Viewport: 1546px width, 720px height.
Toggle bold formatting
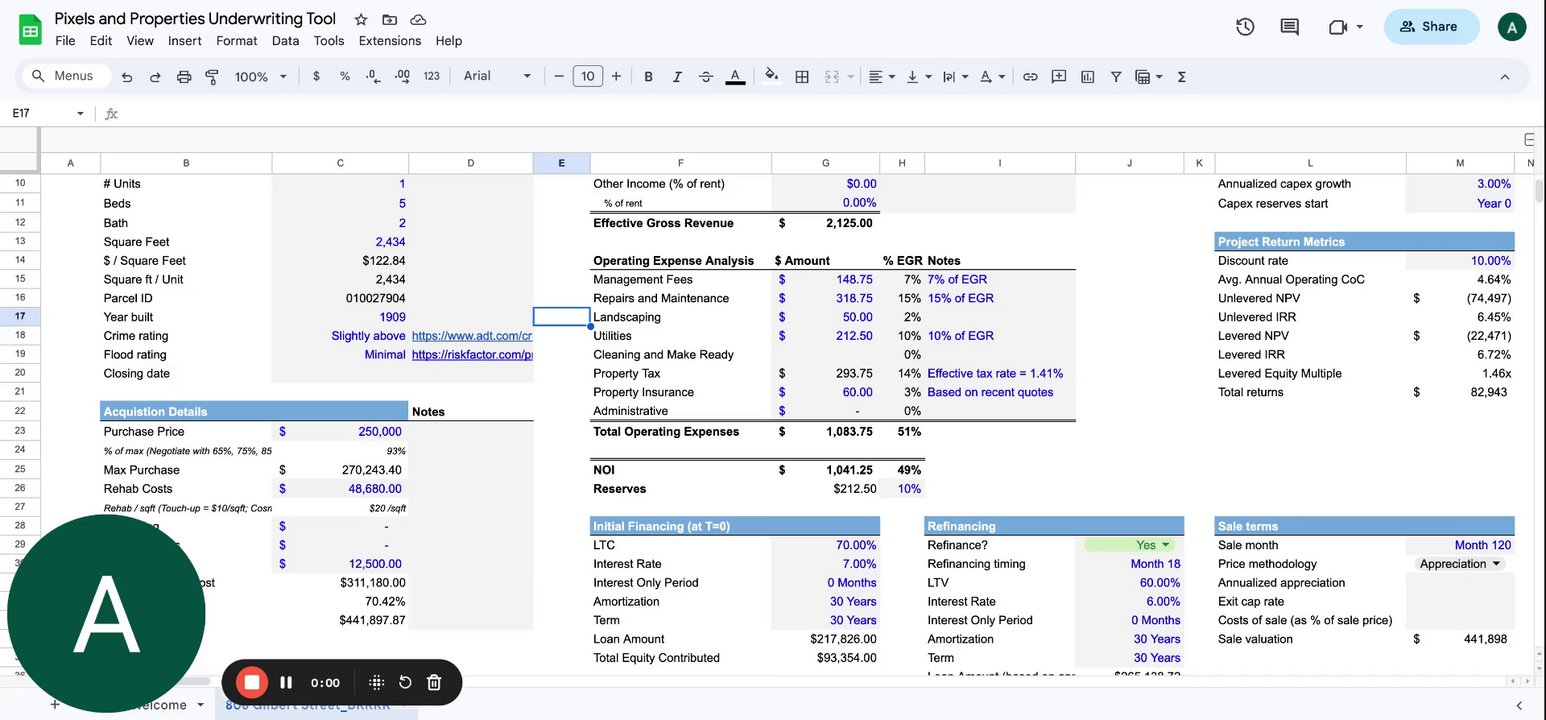click(x=648, y=77)
